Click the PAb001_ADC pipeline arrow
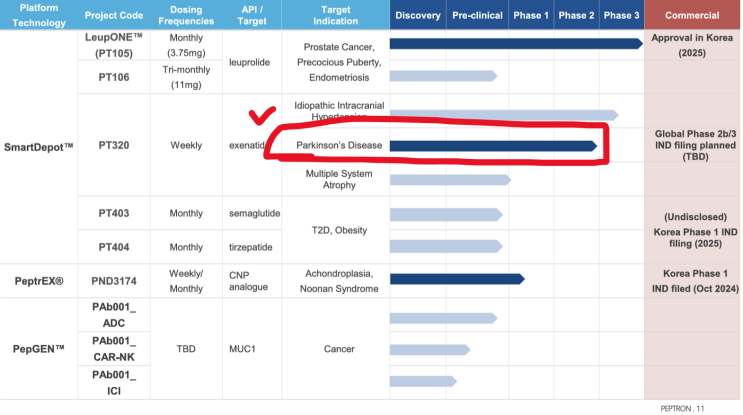This screenshot has width=743, height=415. coord(444,318)
